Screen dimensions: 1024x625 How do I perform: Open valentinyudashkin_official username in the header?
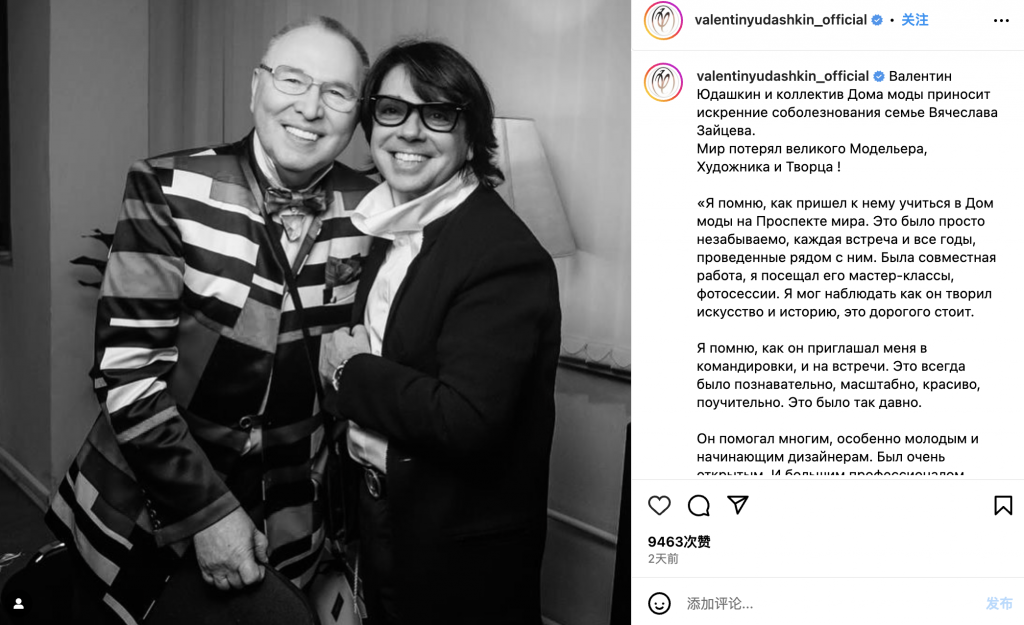tap(780, 20)
